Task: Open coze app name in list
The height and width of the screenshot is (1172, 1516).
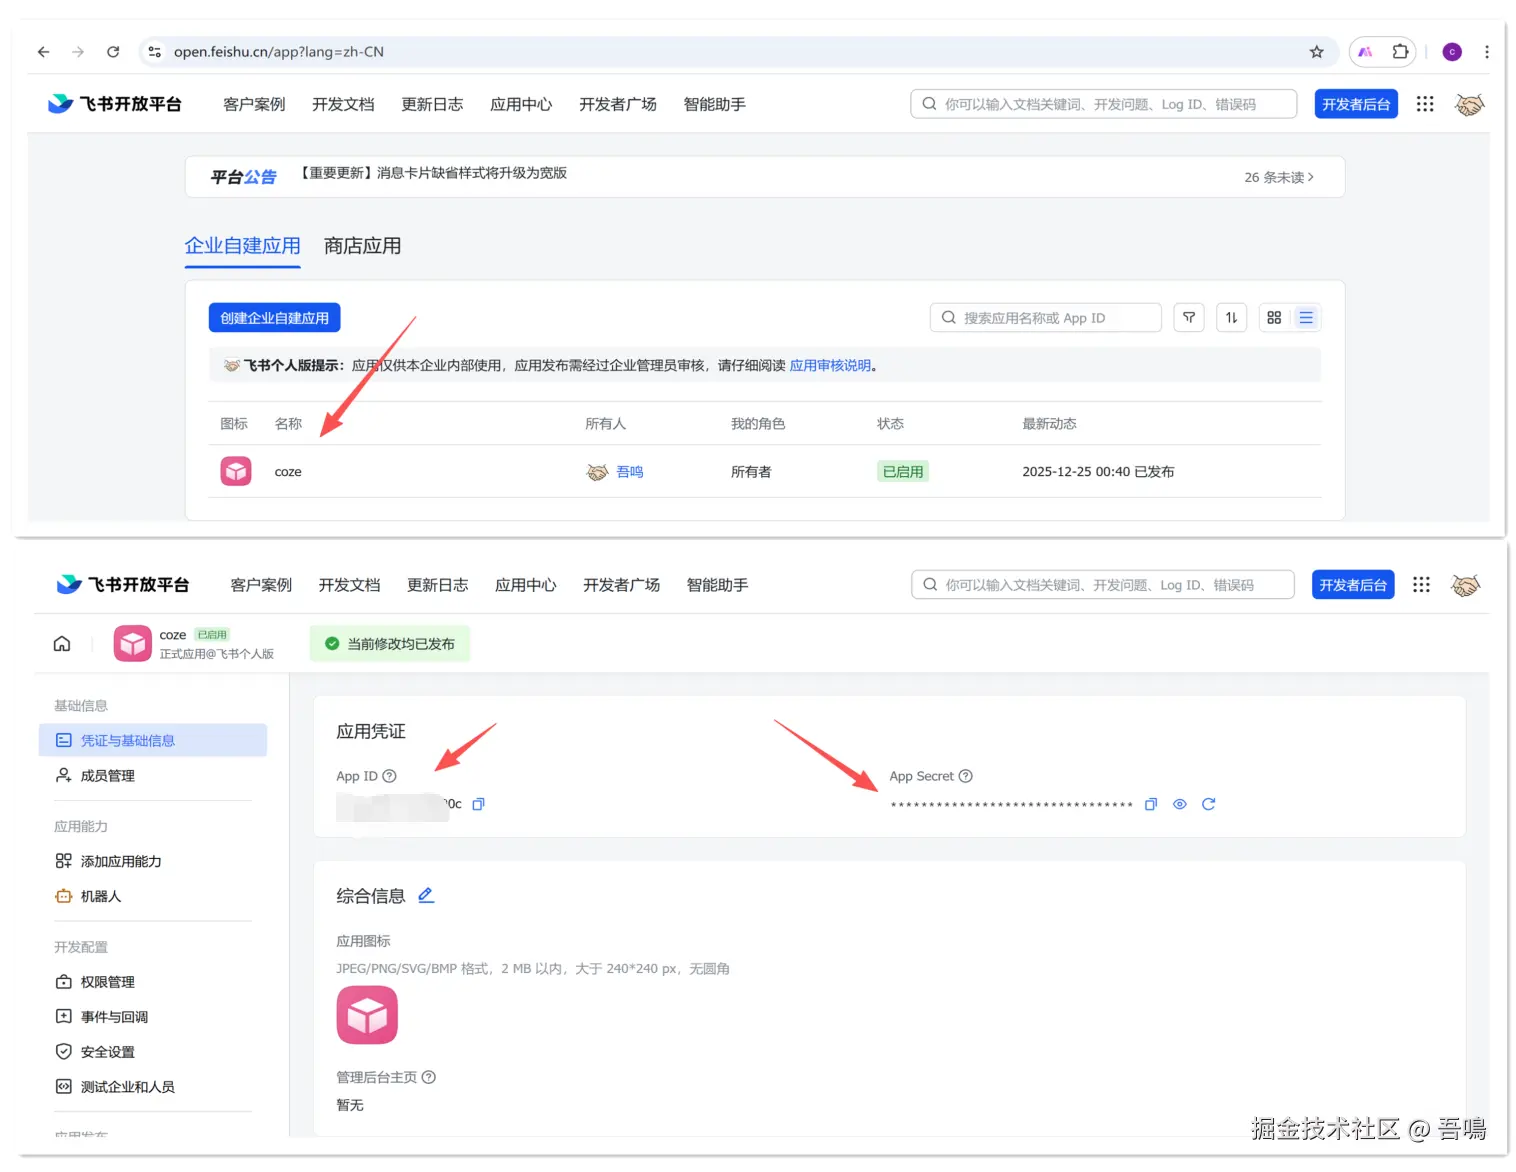Action: point(288,472)
